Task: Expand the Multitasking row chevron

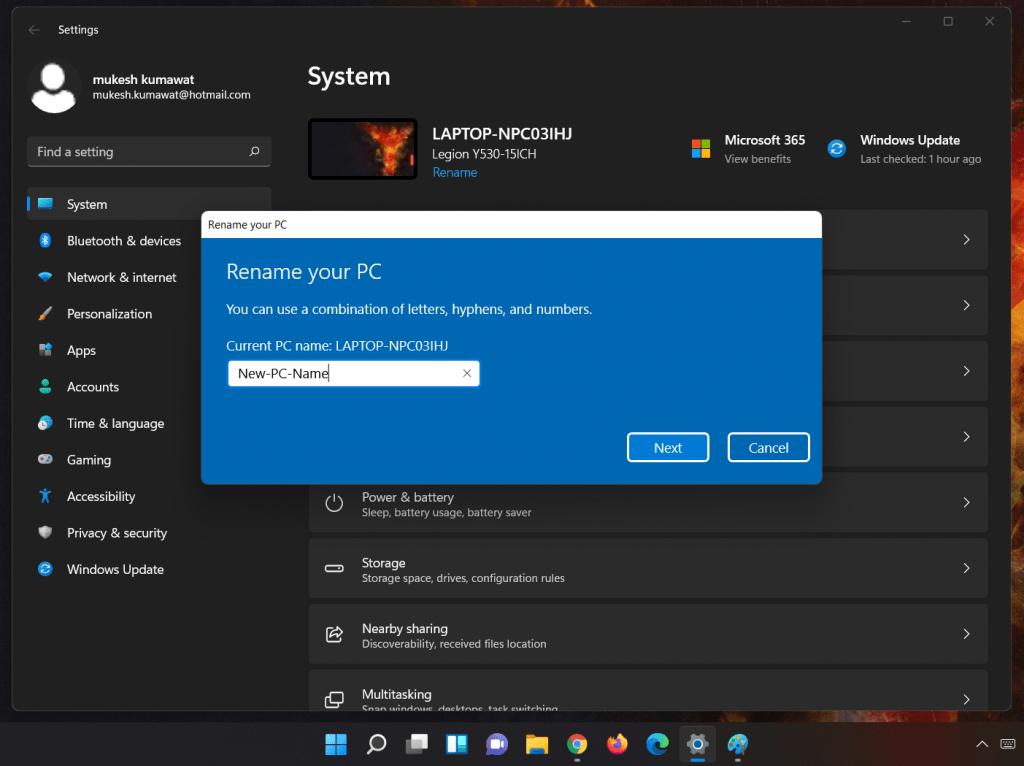Action: [966, 699]
